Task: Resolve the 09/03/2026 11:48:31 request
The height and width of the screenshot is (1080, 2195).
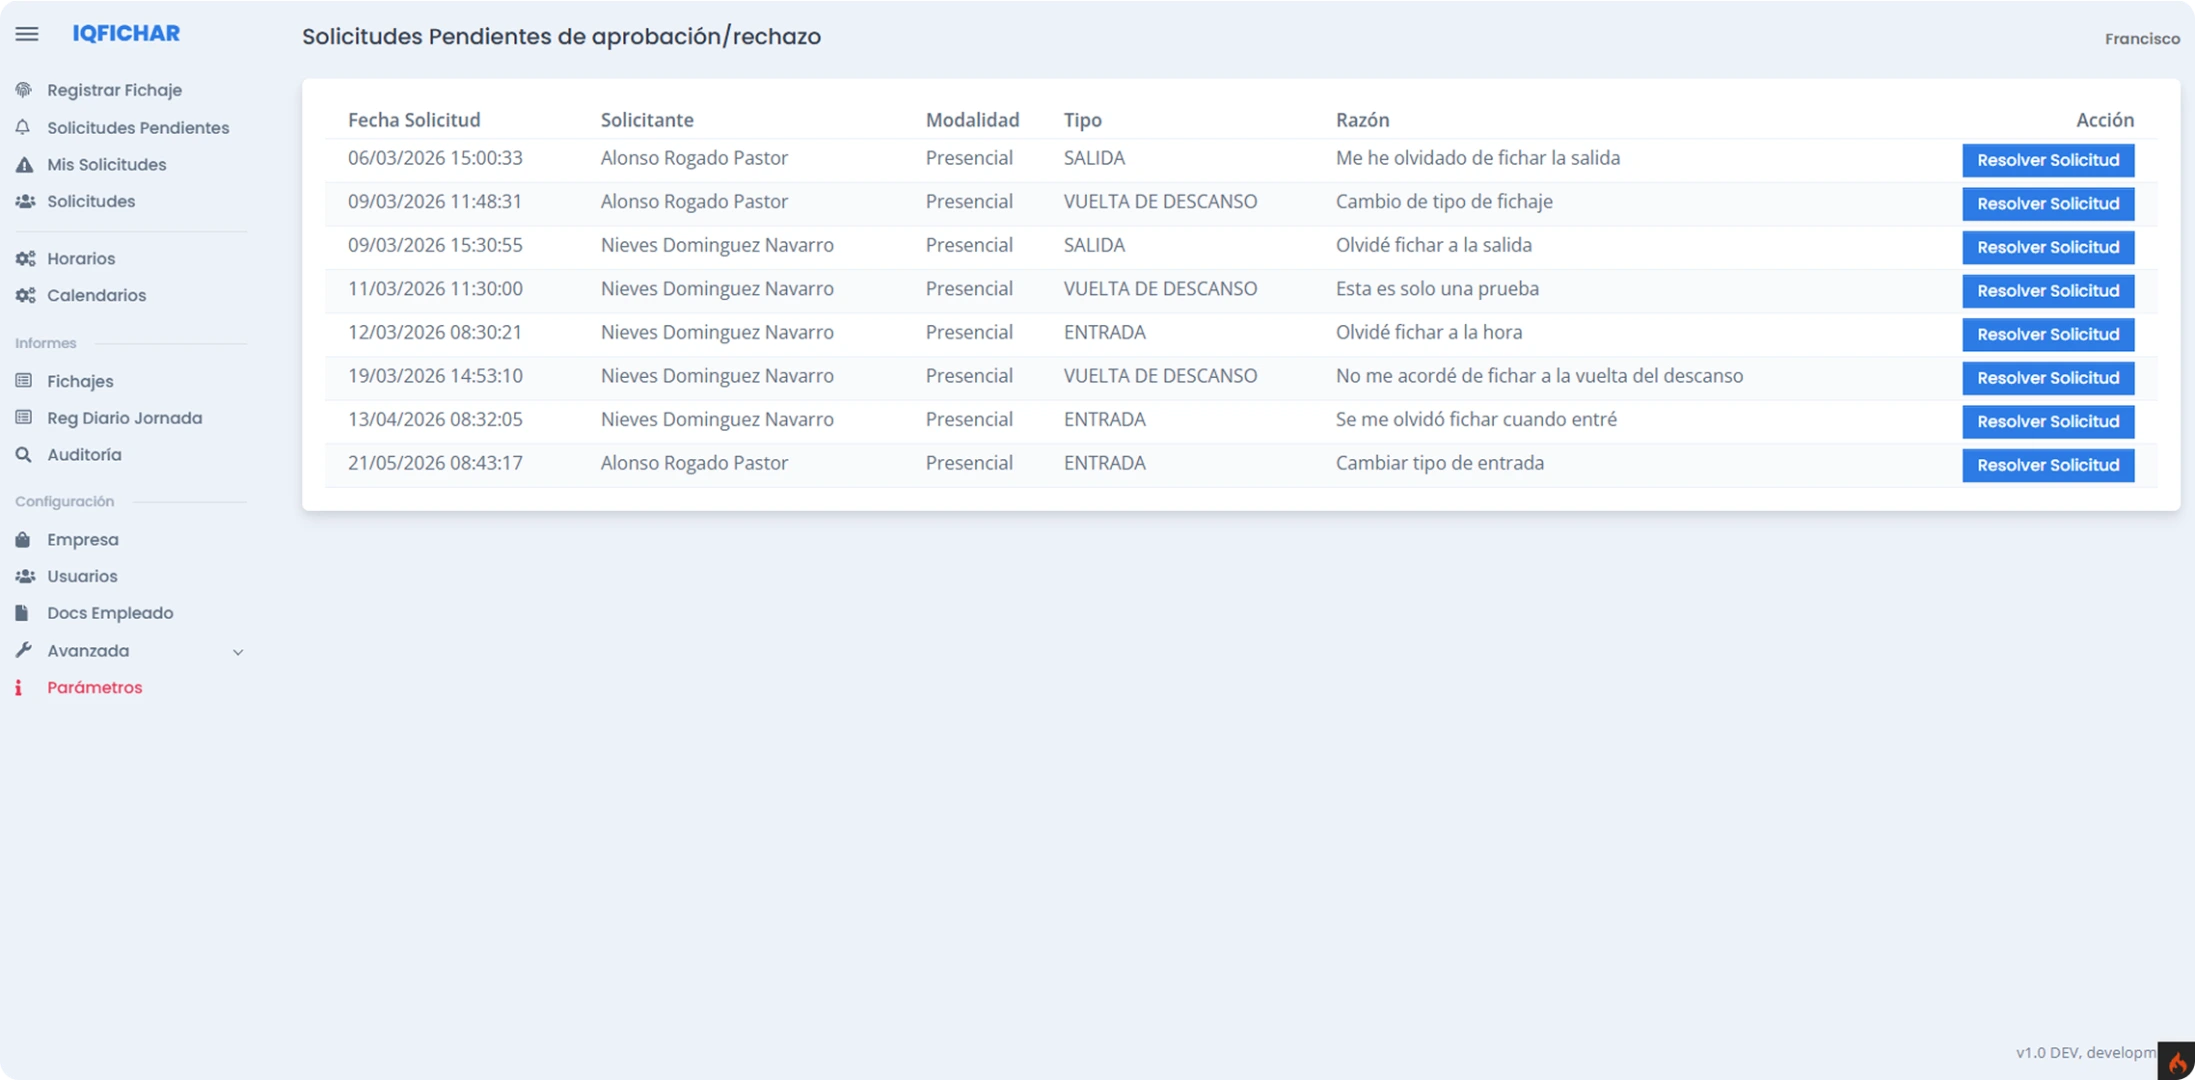Action: coord(2048,204)
